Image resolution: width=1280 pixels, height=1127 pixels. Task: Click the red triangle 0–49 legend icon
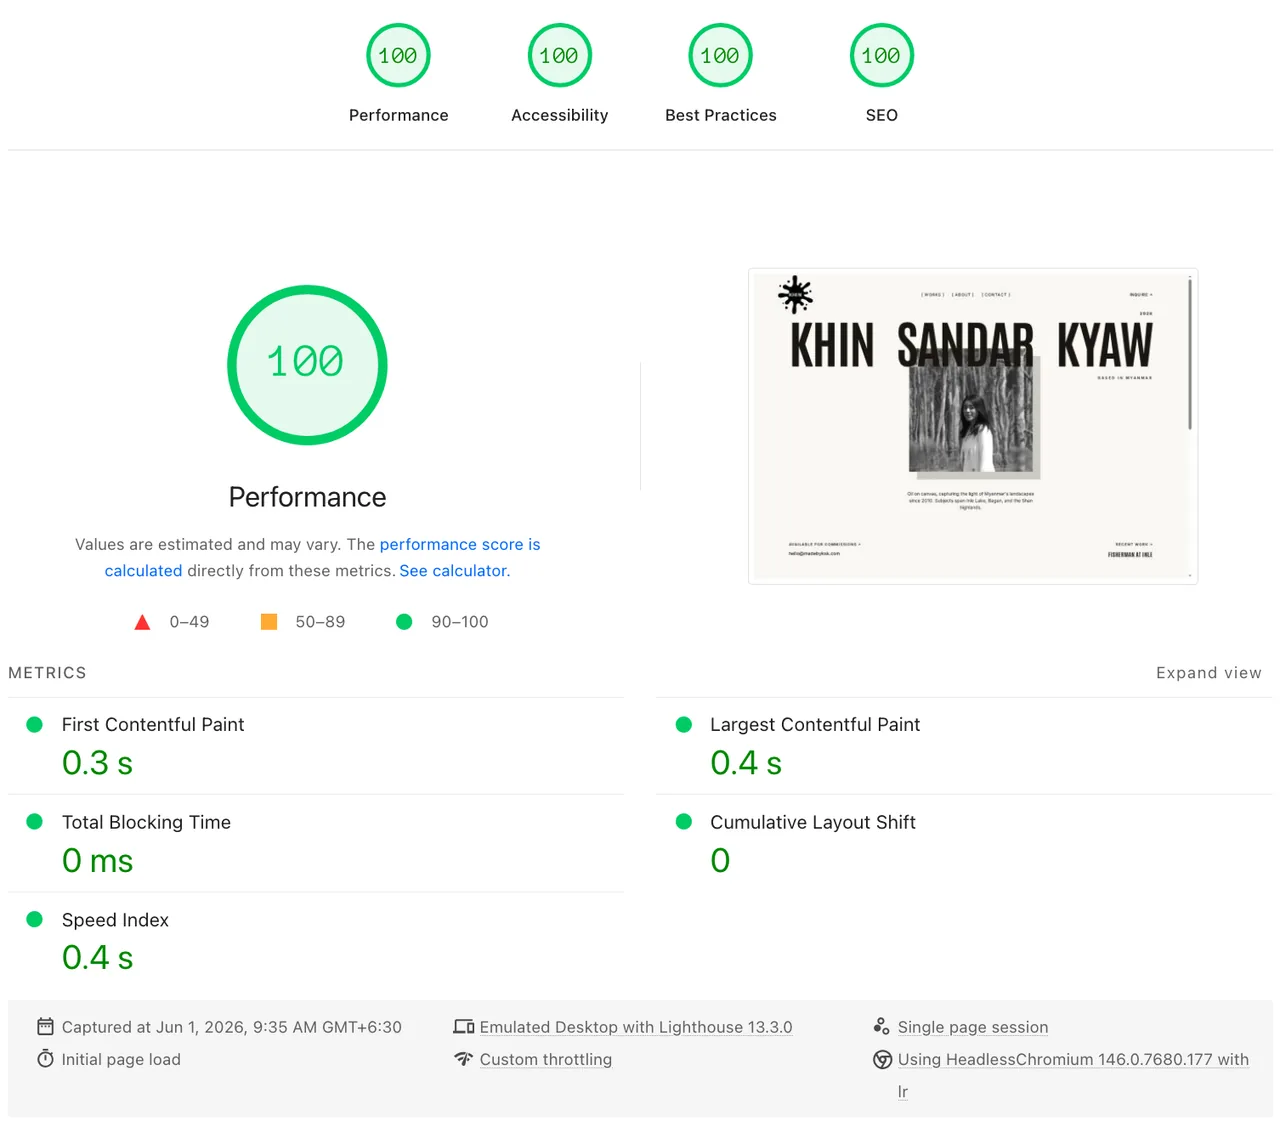[142, 622]
